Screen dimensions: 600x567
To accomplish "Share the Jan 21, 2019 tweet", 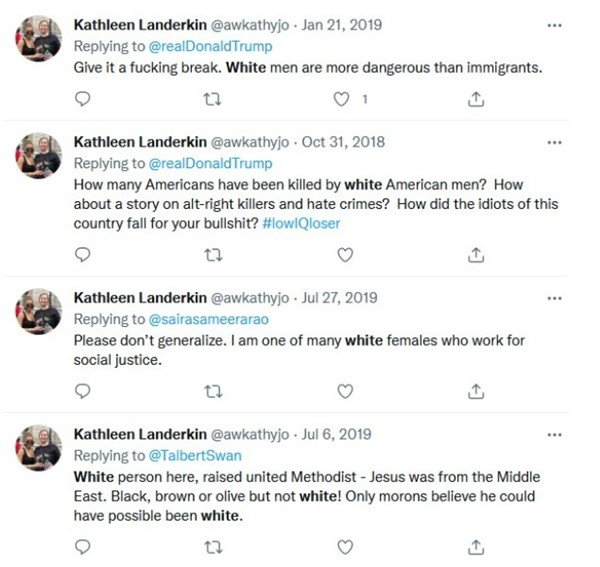I will tap(476, 99).
